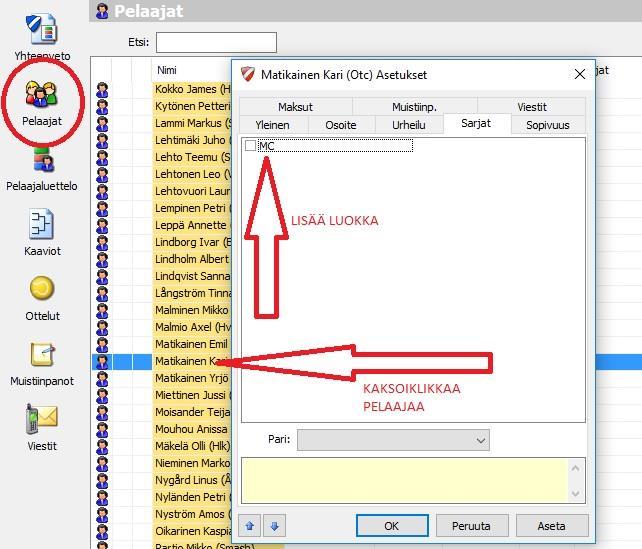This screenshot has height=549, width=642.
Task: Click player icon next to Mäkelä Olli
Action: click(102, 446)
